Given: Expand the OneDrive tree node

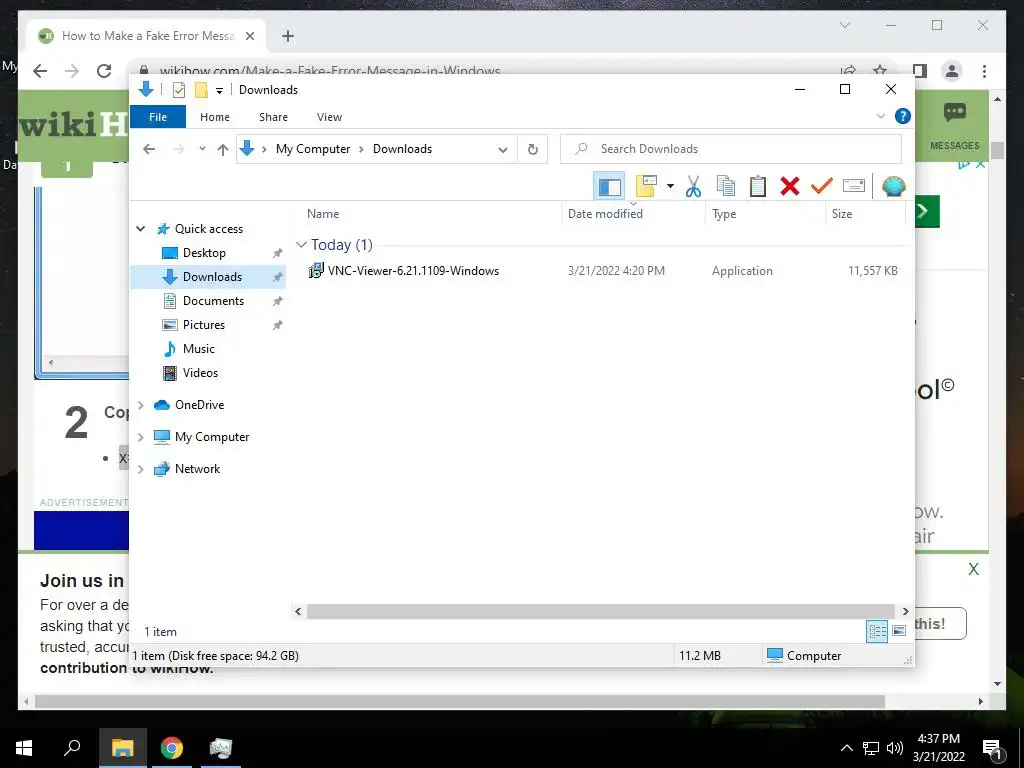Looking at the screenshot, I should [x=140, y=405].
